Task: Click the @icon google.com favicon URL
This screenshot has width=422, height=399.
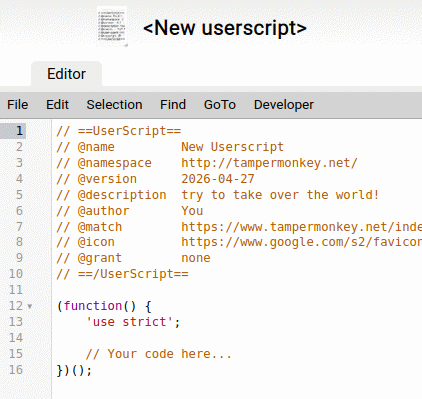Action: [301, 242]
